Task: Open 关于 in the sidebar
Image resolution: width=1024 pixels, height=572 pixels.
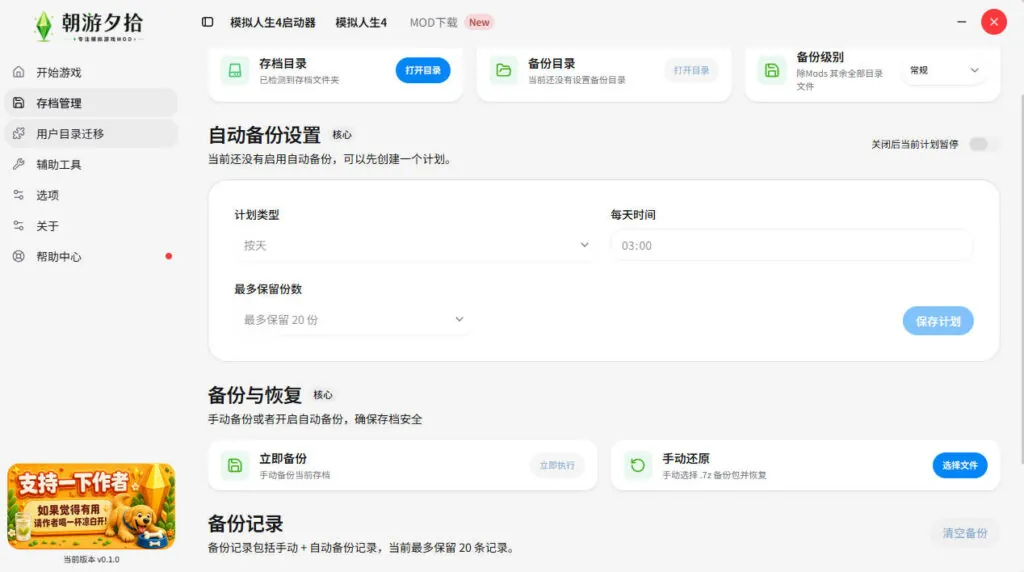Action: click(x=91, y=225)
